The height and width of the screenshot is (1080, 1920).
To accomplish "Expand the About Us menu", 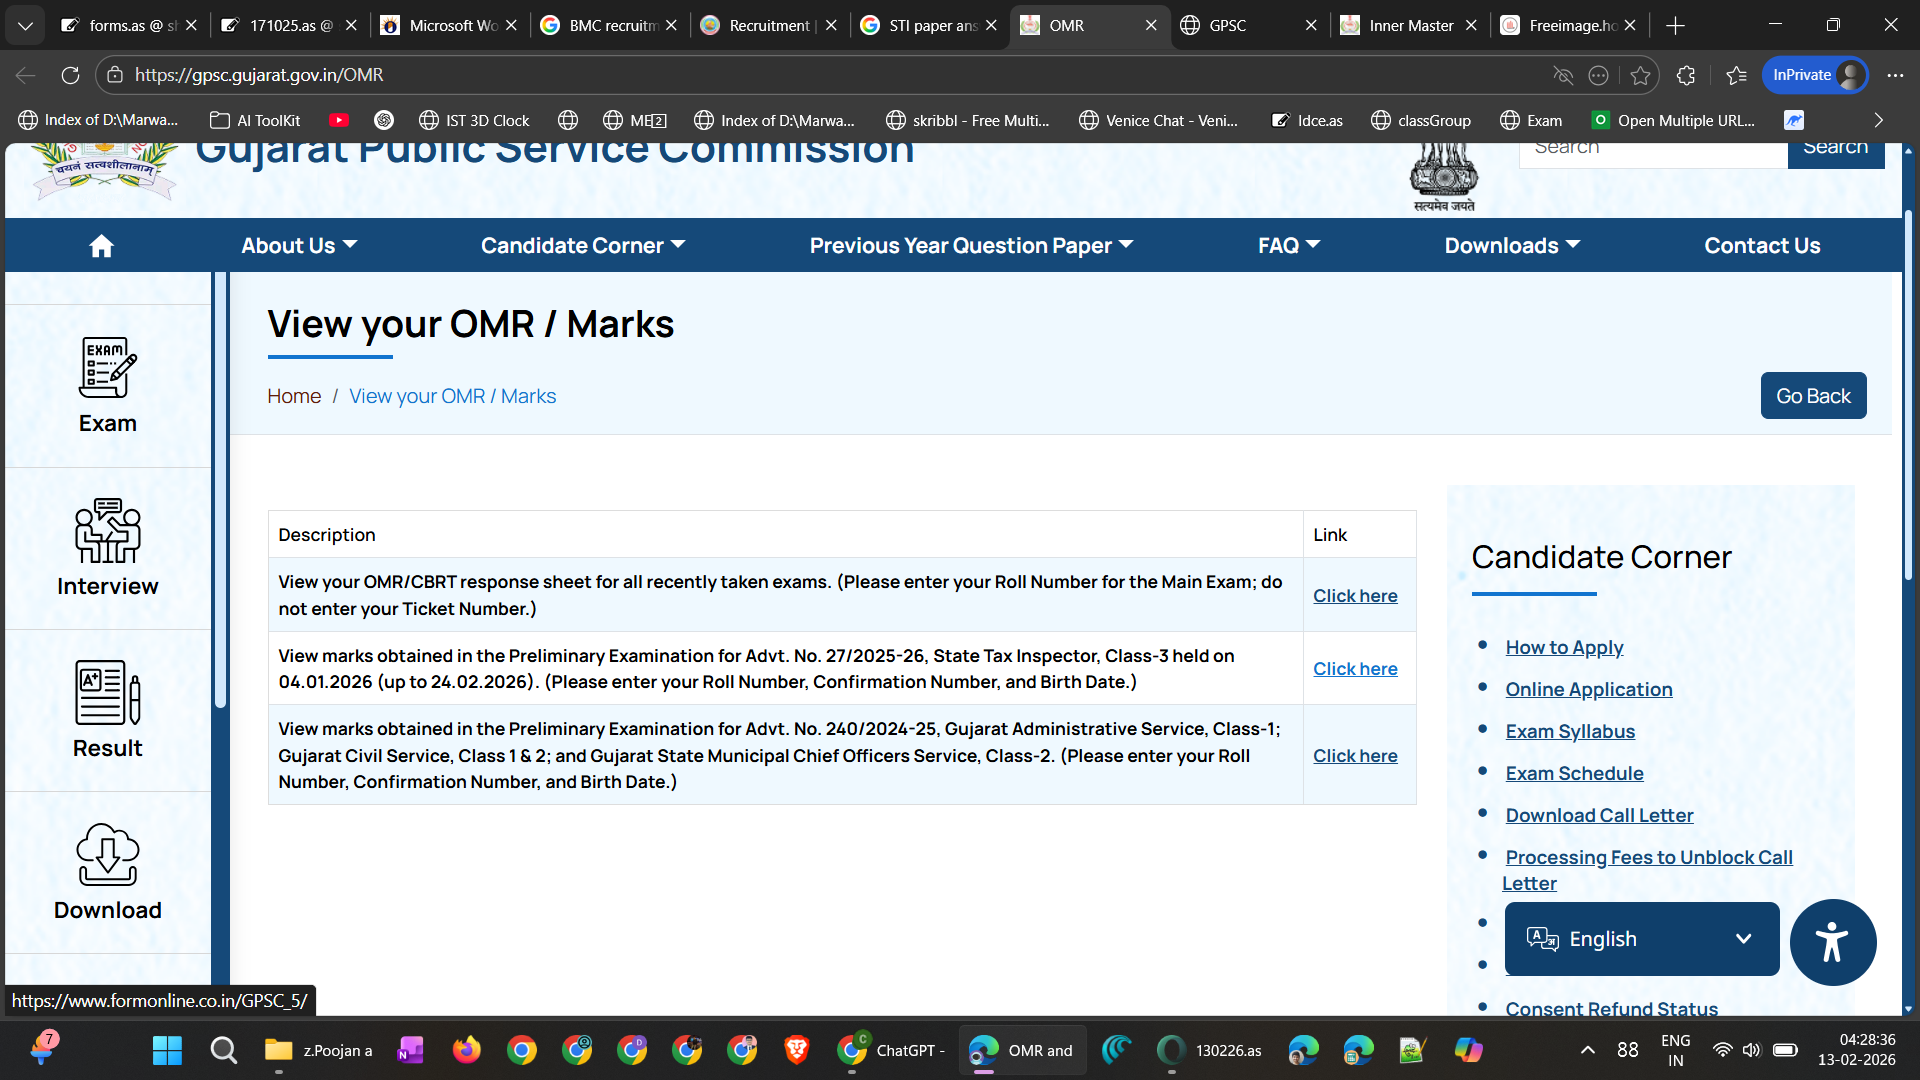I will click(x=298, y=246).
